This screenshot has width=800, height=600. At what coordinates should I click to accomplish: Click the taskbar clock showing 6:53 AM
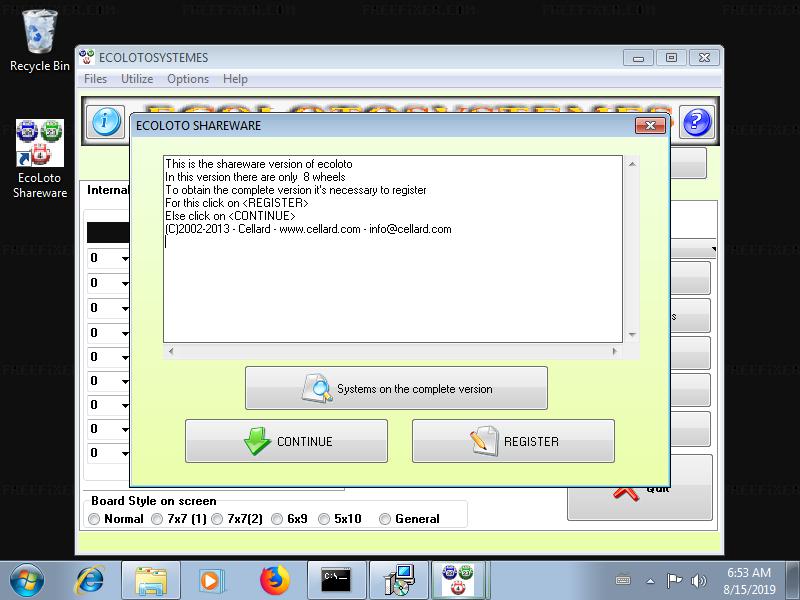coord(749,581)
